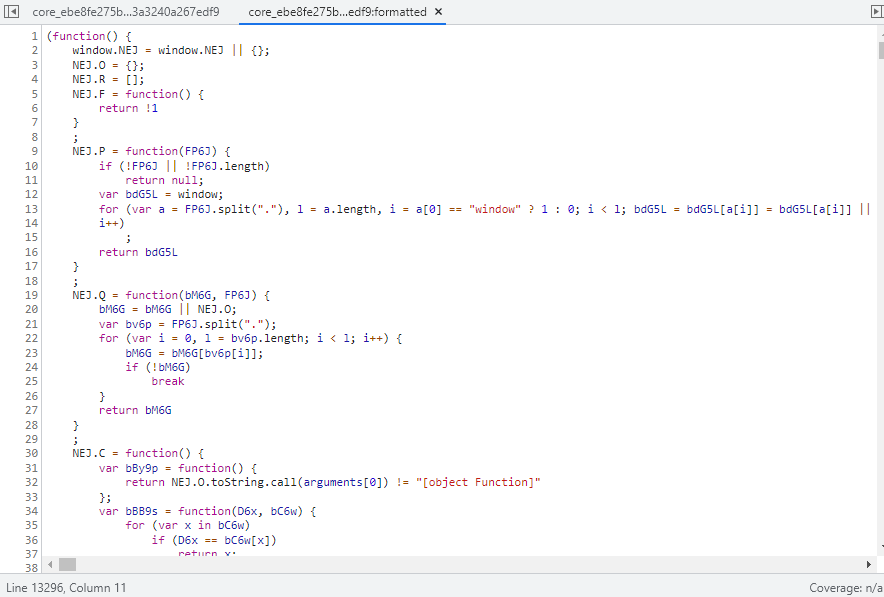Click the horizontal scrollbar right arrow
884x597 pixels.
tap(868, 564)
